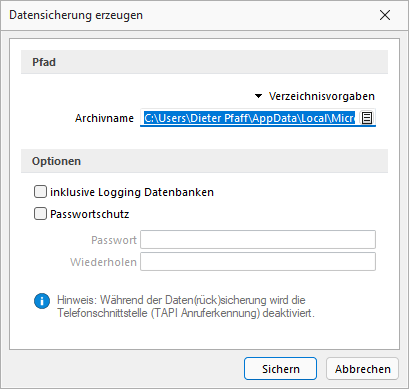Select the Wiederholen password field
Viewport: 409px width, 389px height.
pos(258,262)
